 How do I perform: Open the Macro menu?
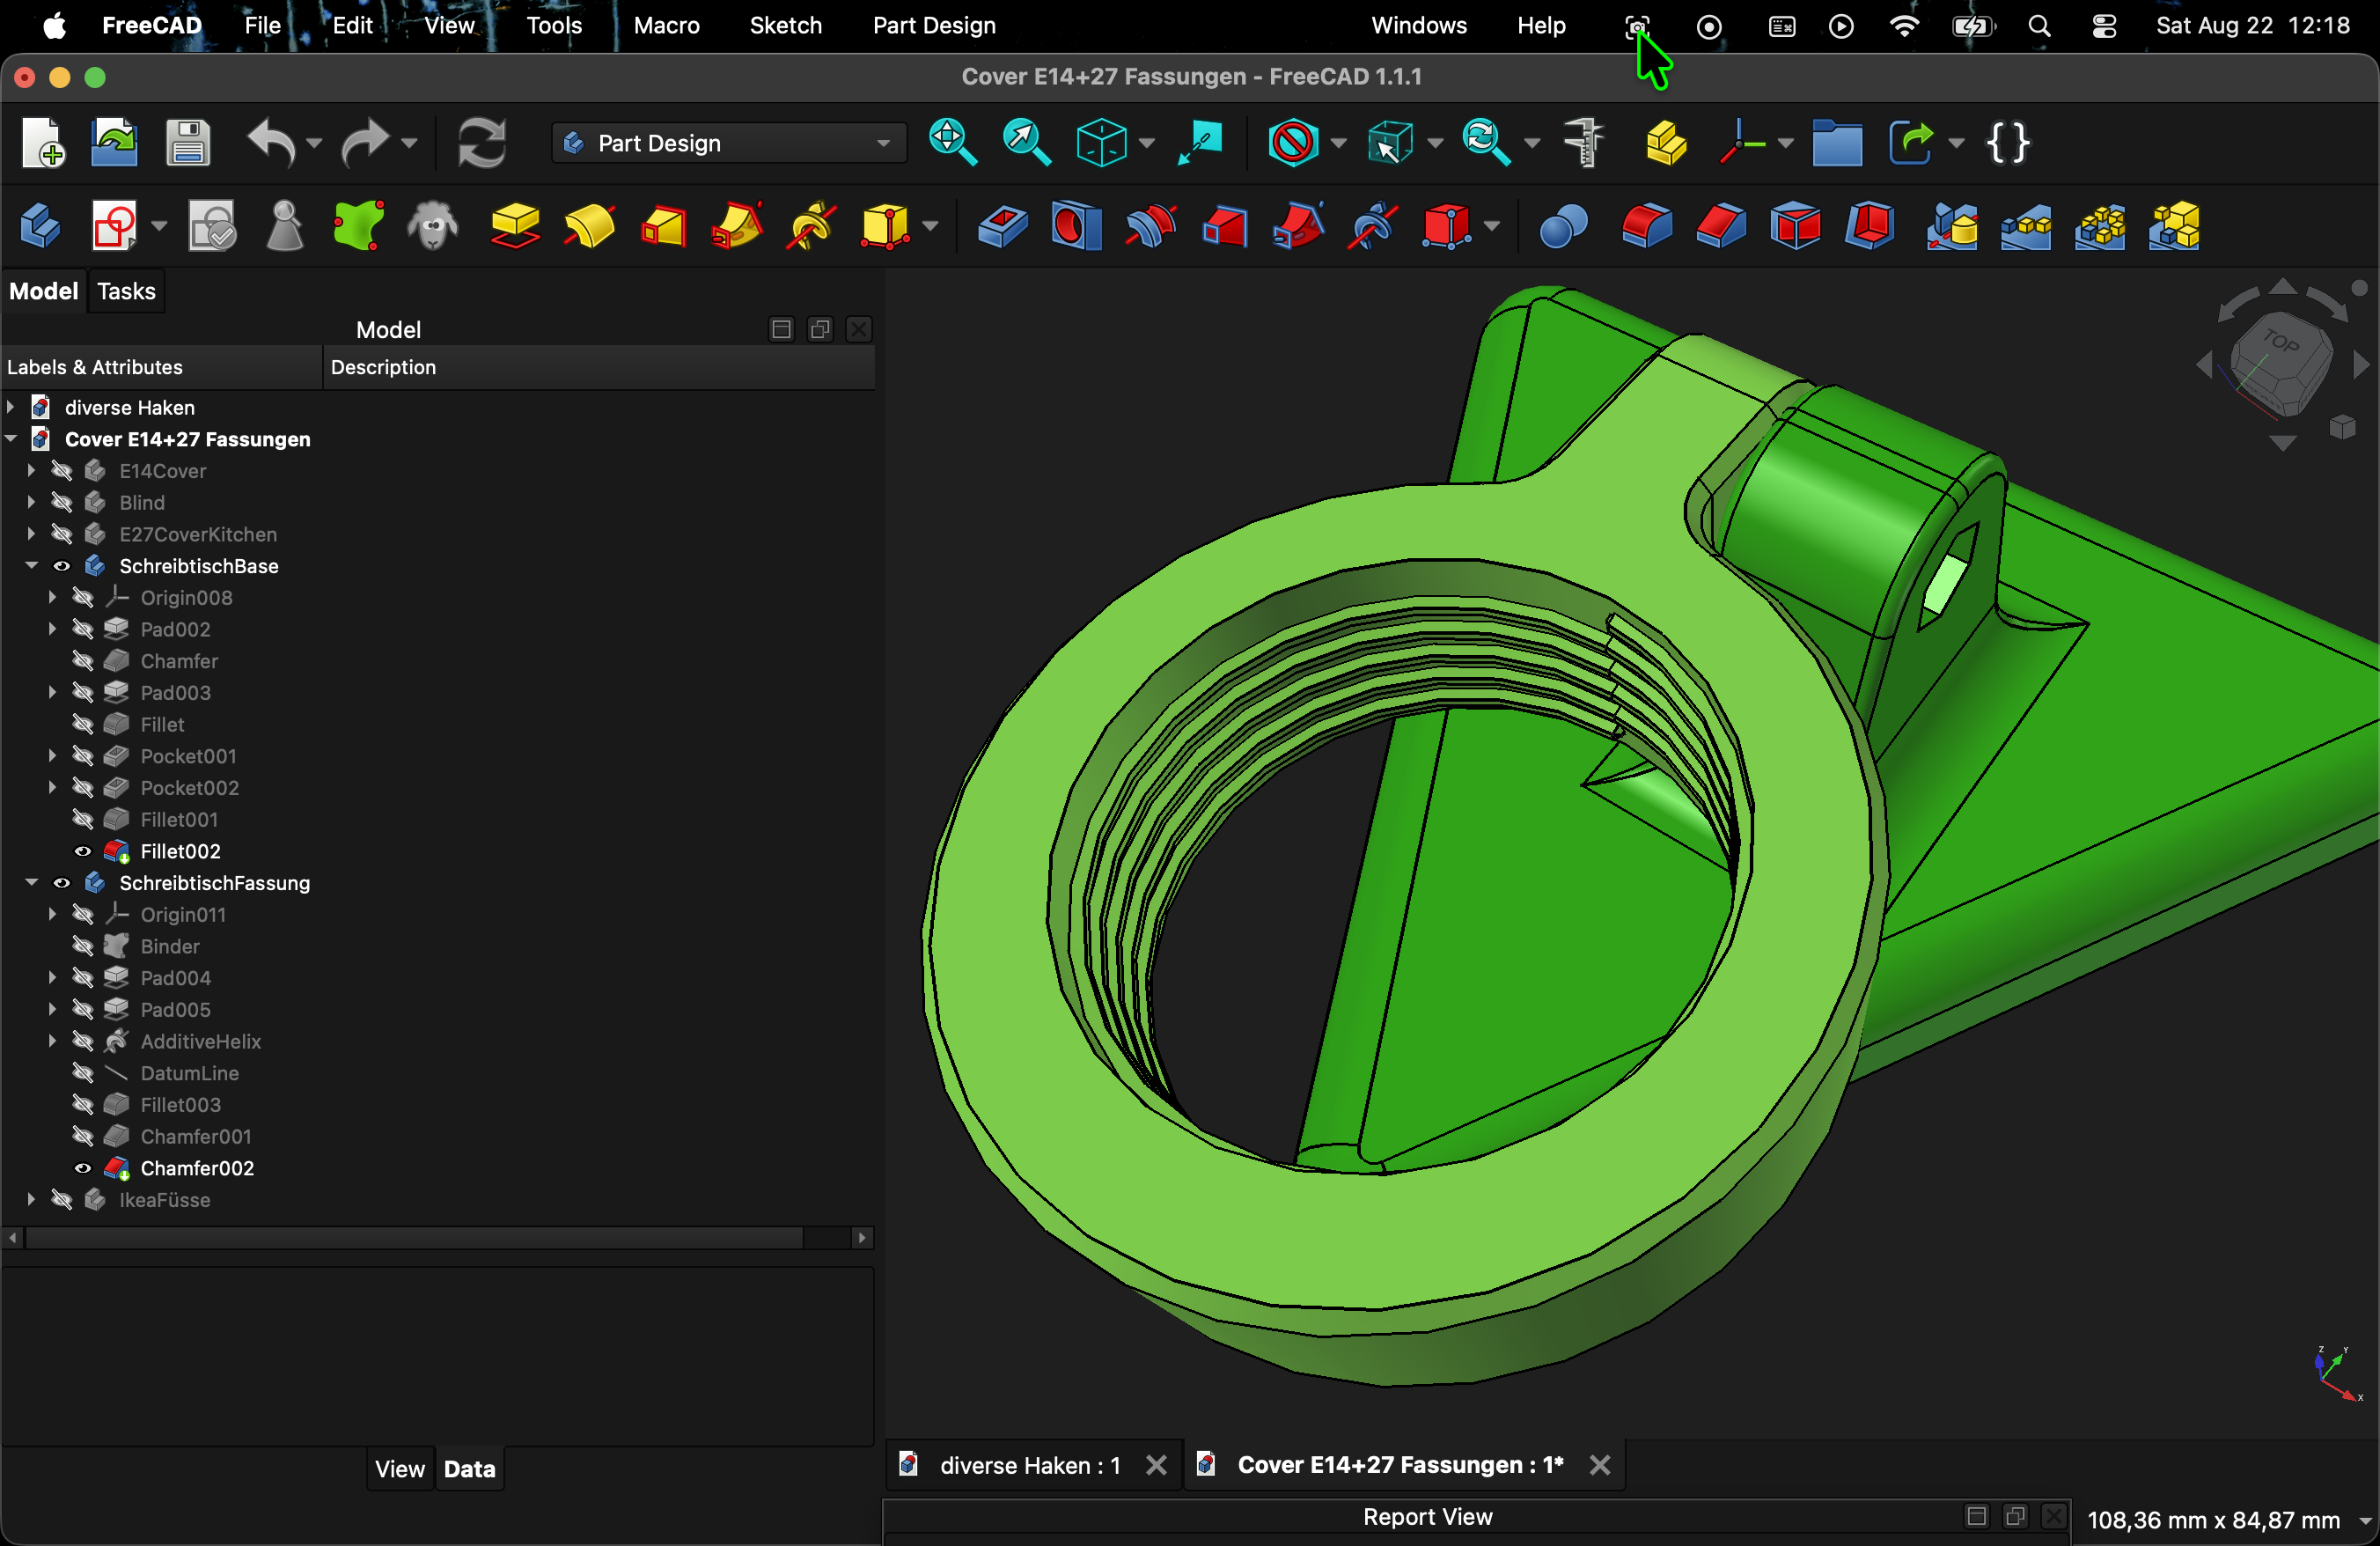(x=666, y=26)
